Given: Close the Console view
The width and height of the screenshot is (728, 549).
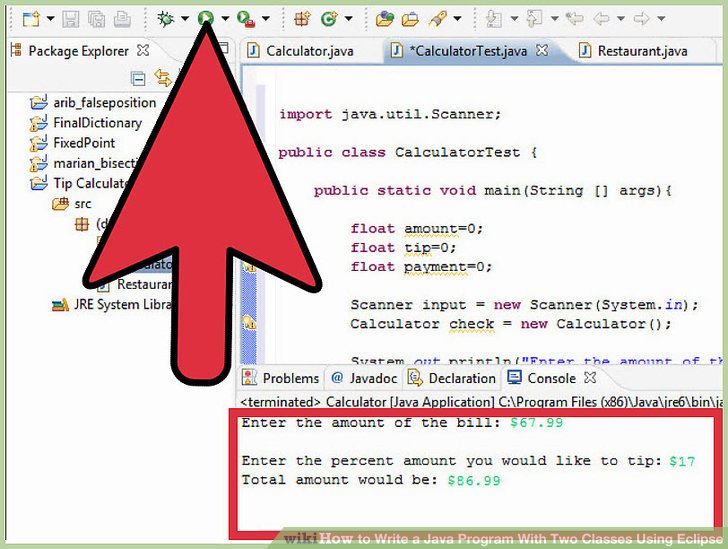Looking at the screenshot, I should pyautogui.click(x=590, y=378).
